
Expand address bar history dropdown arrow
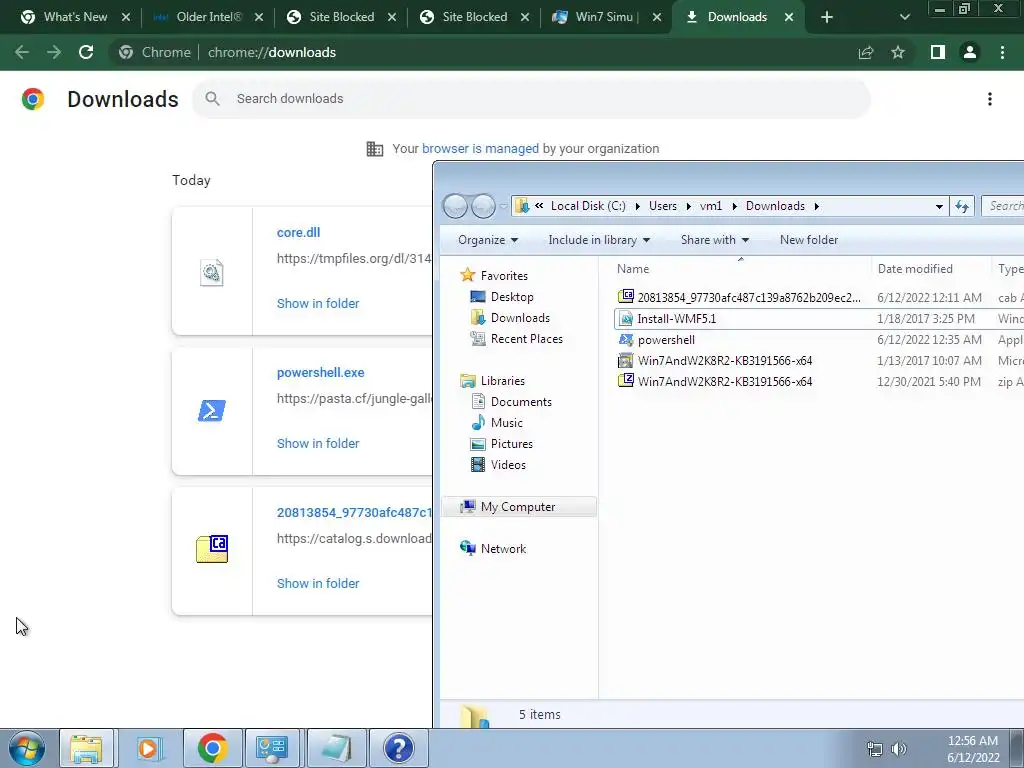(939, 206)
